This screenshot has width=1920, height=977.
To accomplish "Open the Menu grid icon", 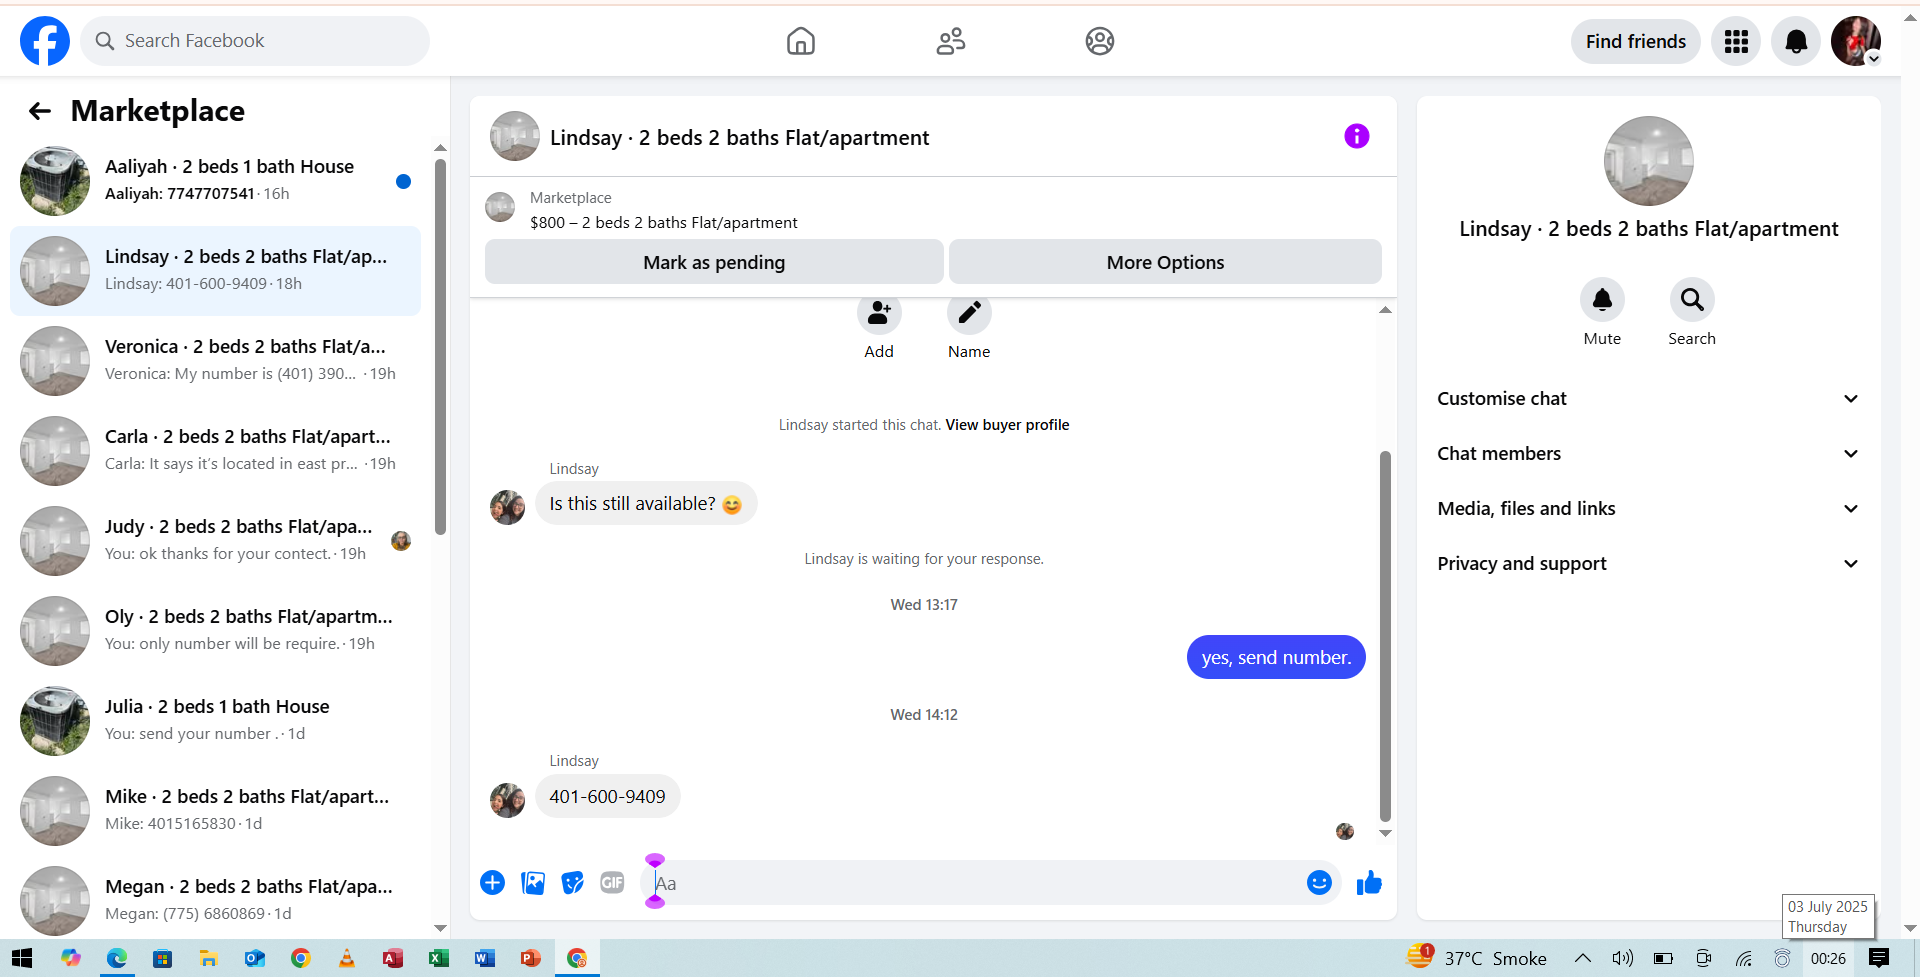I will pyautogui.click(x=1736, y=41).
